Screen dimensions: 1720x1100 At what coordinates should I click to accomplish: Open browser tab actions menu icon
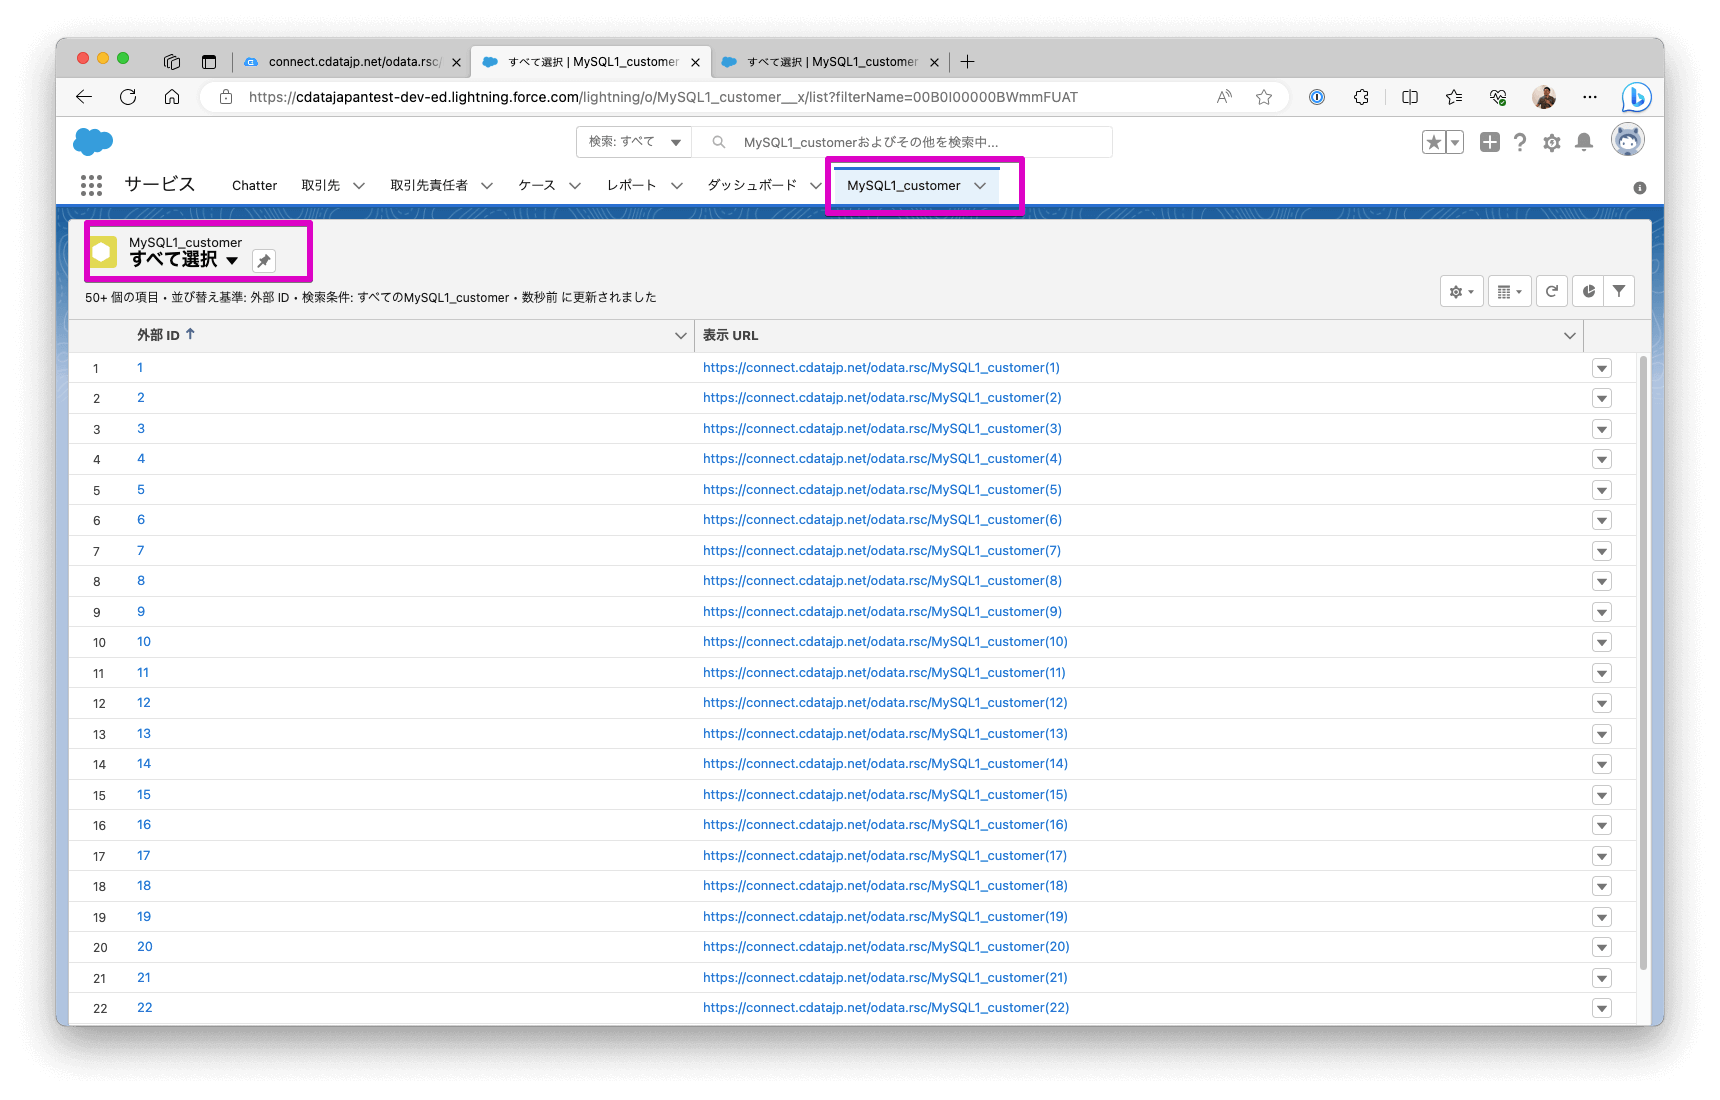[x=209, y=62]
